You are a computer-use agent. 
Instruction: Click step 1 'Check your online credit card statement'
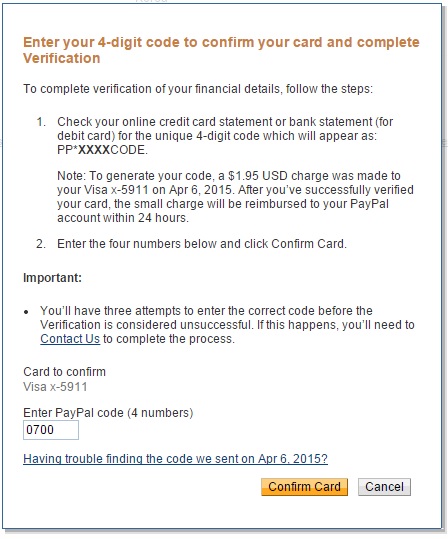225,136
